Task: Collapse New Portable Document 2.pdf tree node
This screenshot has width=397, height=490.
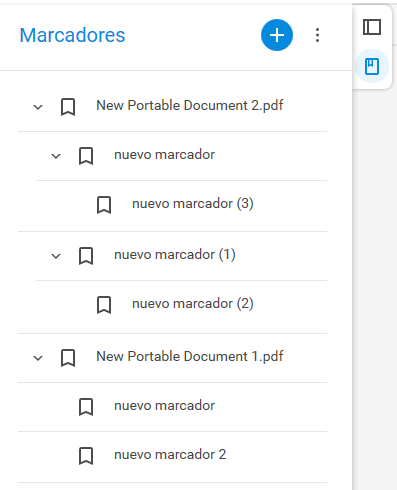Action: [x=38, y=107]
